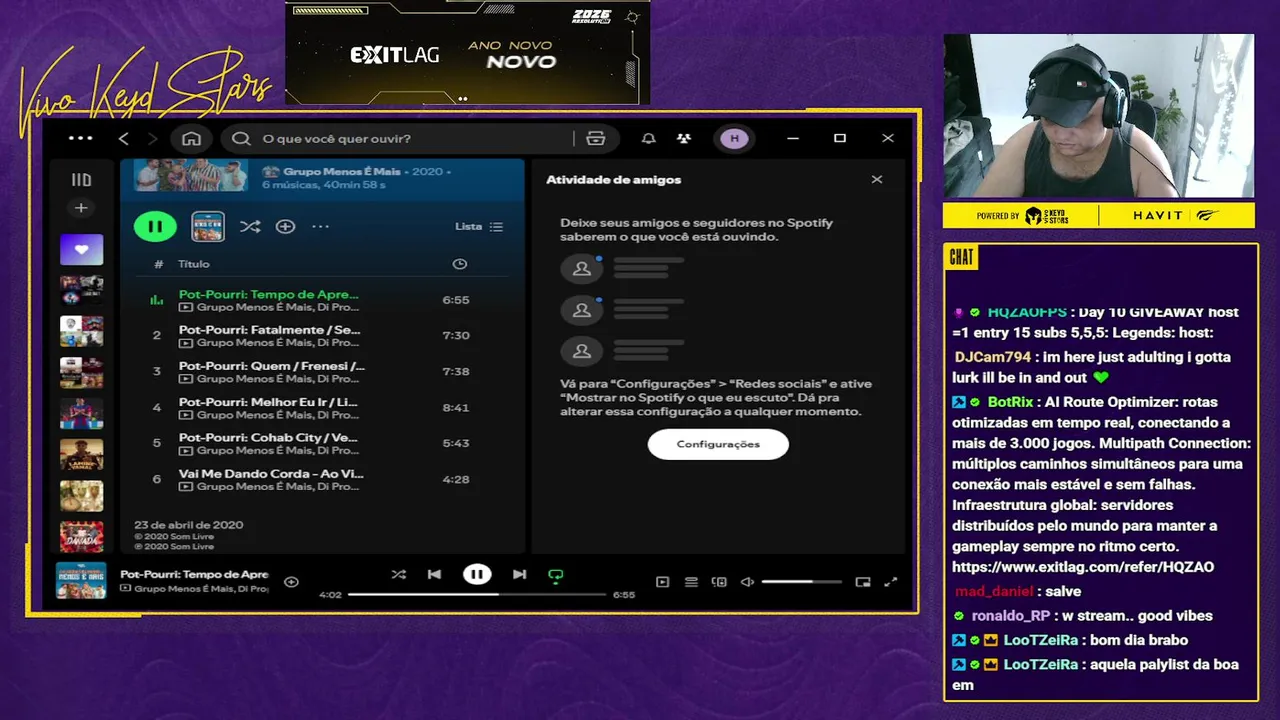Open the ExitLag referral link in chat
1280x720 pixels.
point(1083,567)
